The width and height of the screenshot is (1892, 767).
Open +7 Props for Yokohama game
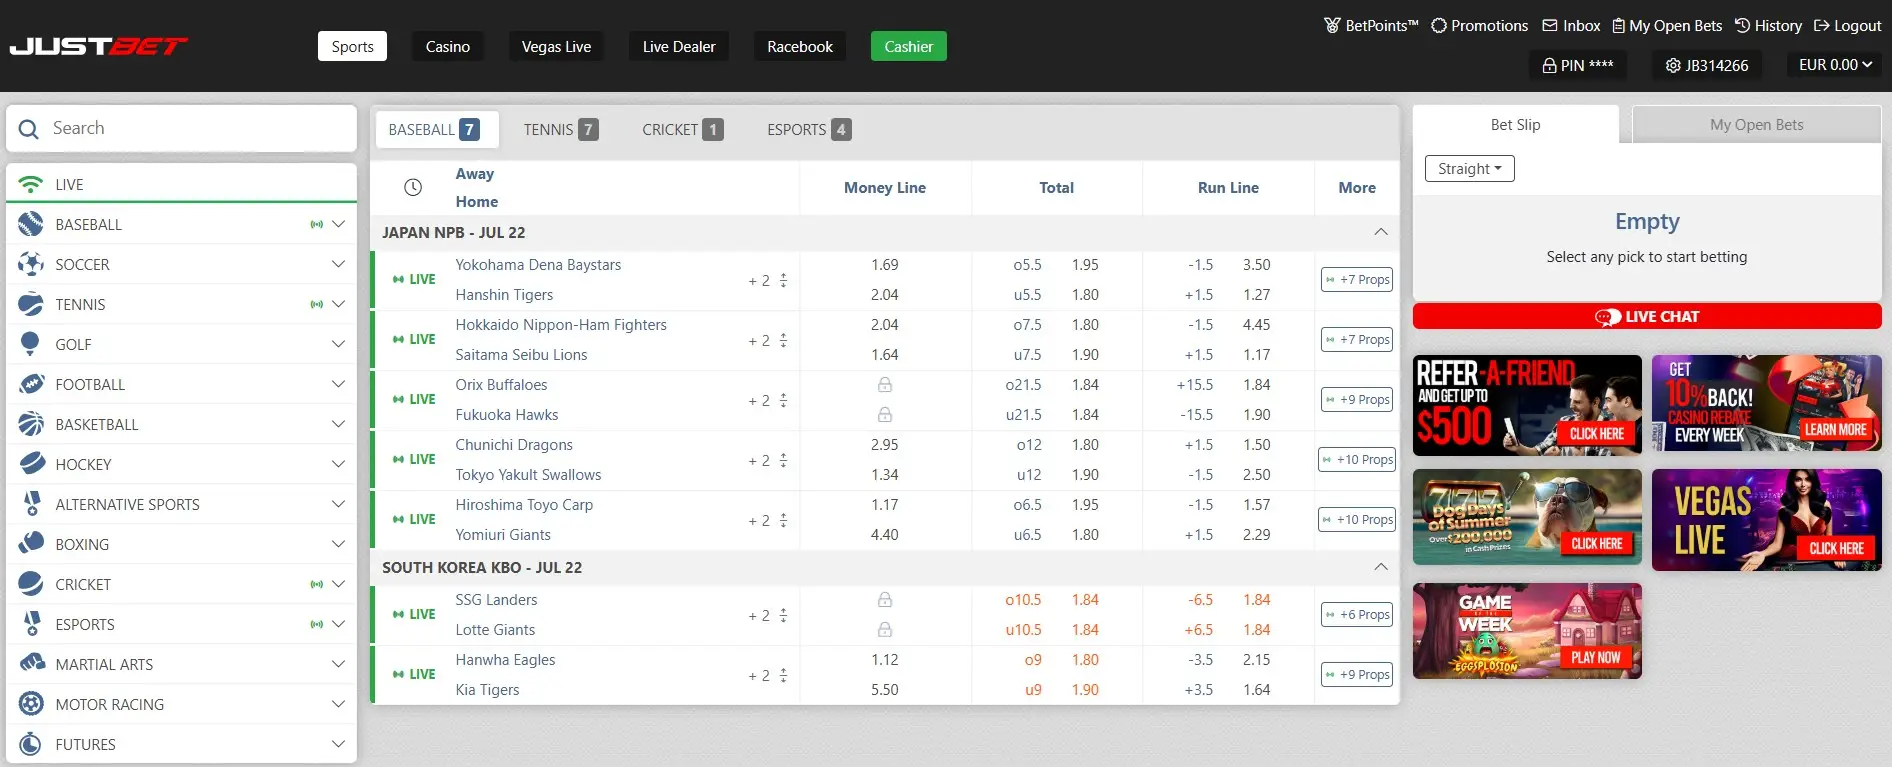1357,280
